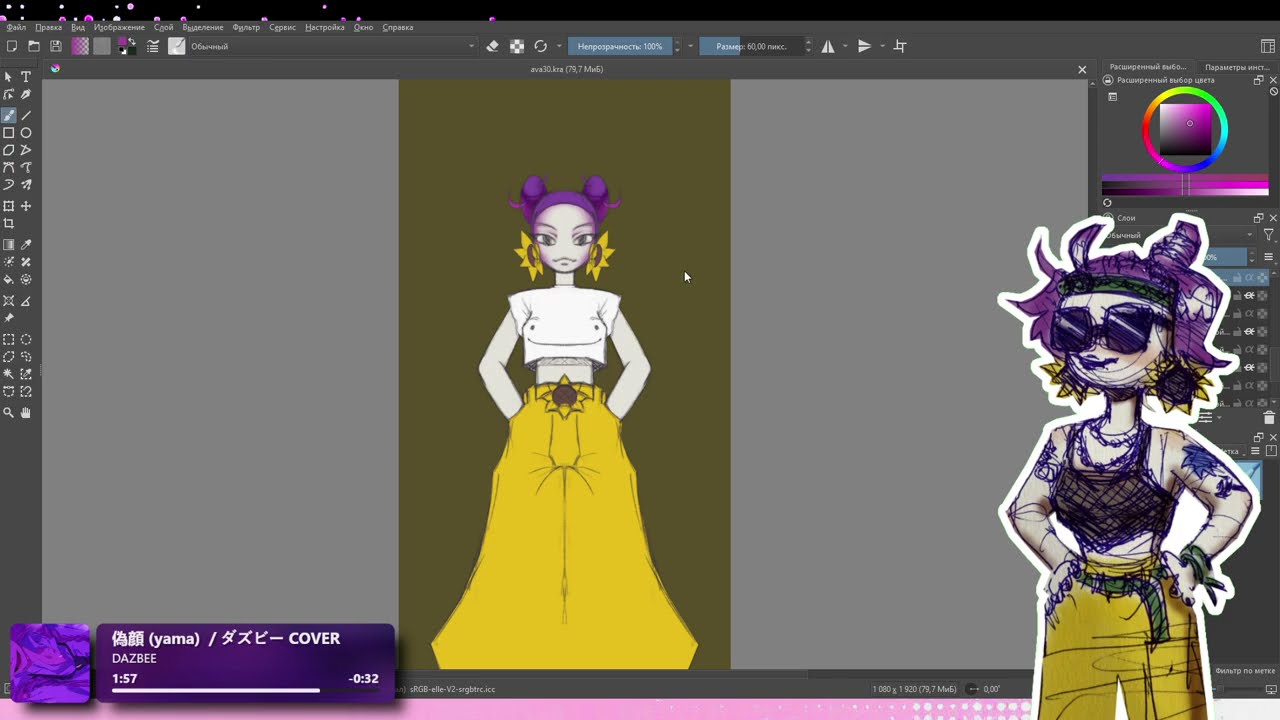This screenshot has height=720, width=1280.
Task: Choose the Ellipse shape tool
Action: coord(26,133)
